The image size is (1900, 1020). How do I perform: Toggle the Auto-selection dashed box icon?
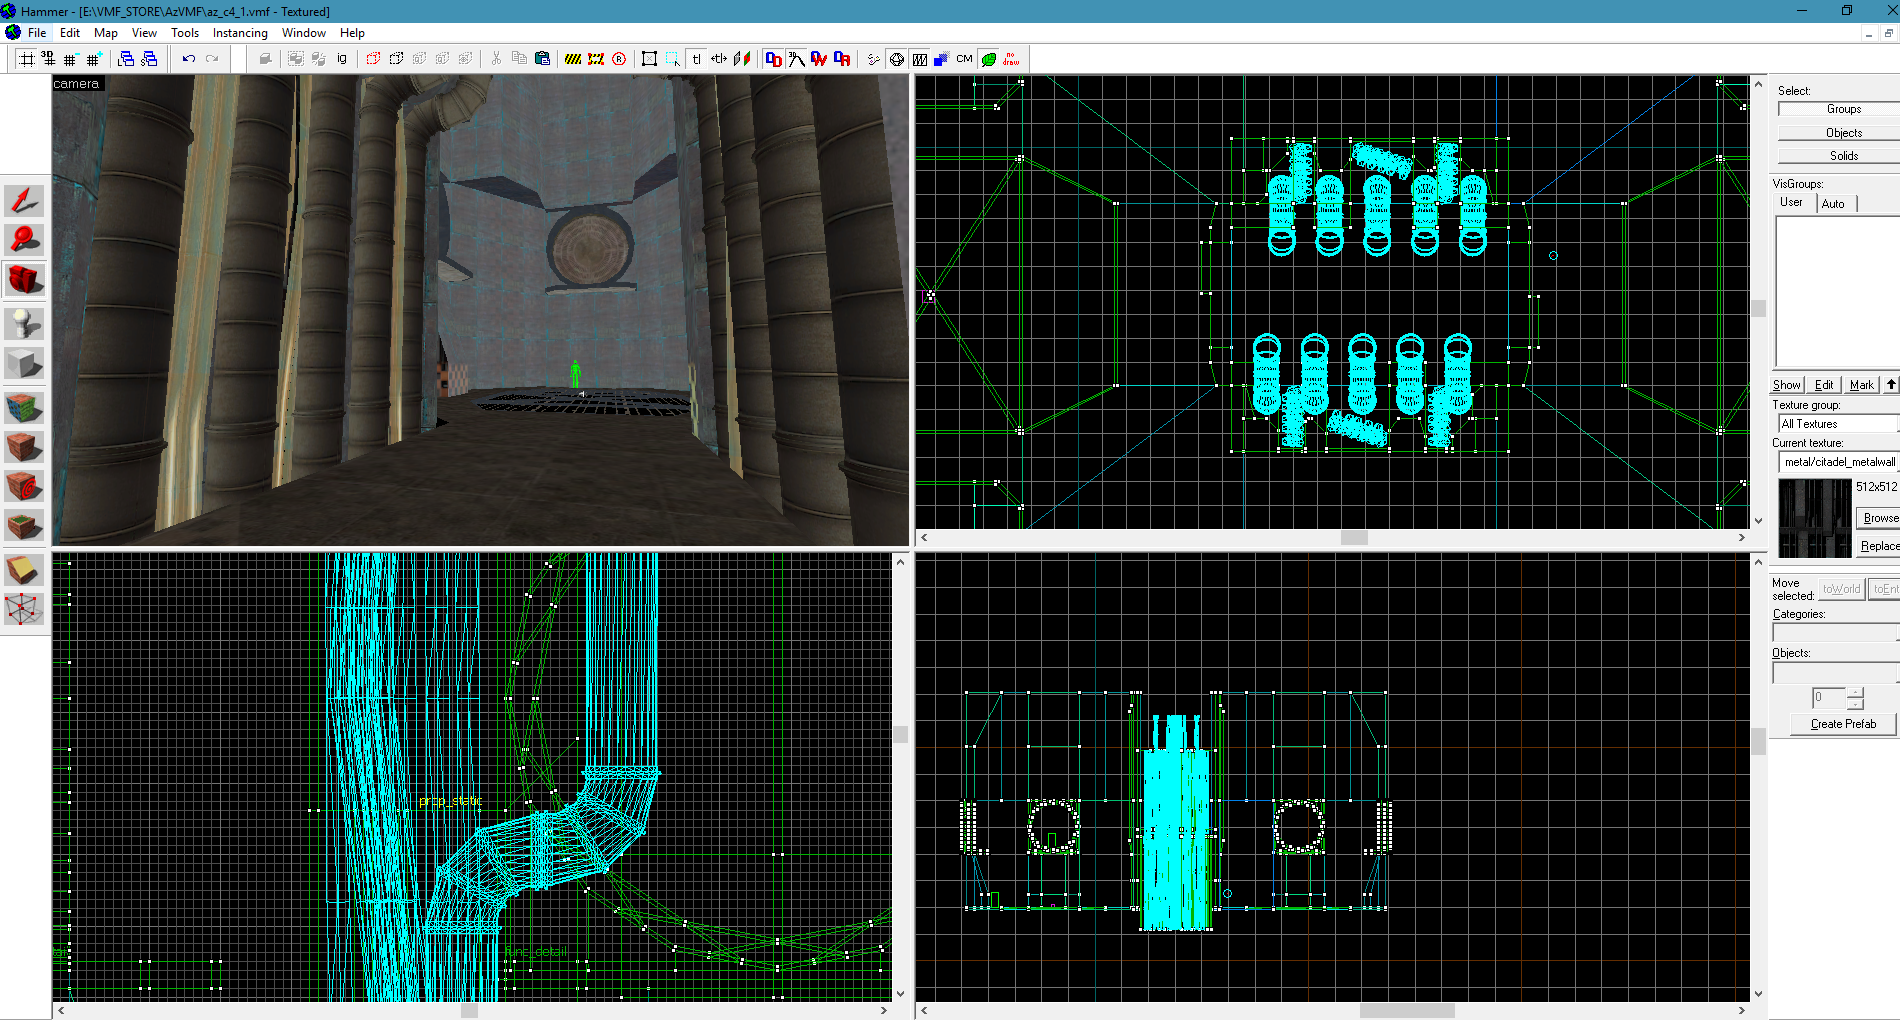(673, 59)
